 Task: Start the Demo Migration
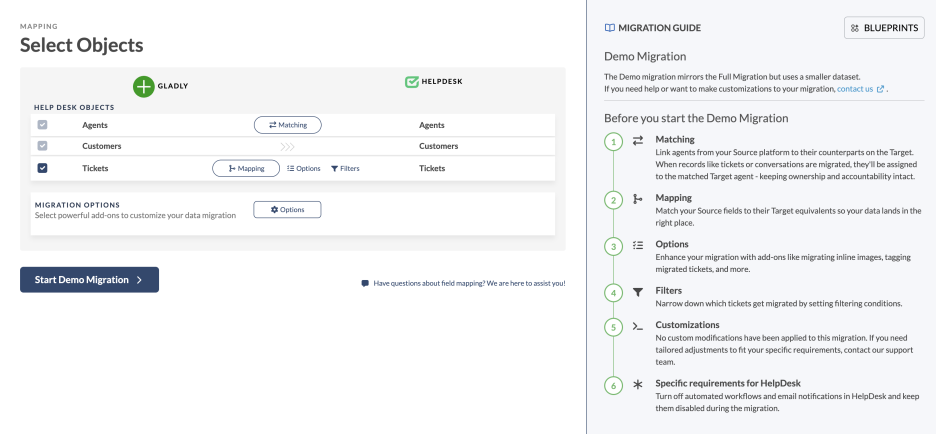pos(90,279)
